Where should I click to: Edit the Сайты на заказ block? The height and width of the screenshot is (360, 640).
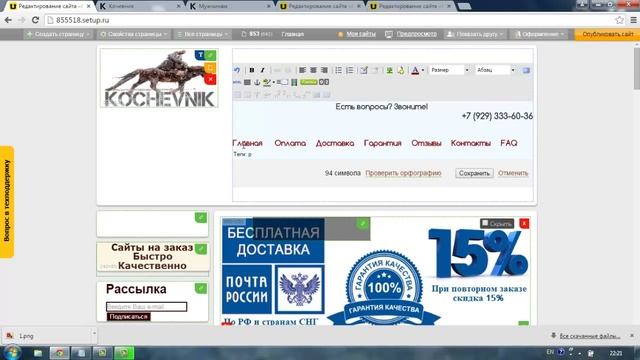[x=201, y=249]
